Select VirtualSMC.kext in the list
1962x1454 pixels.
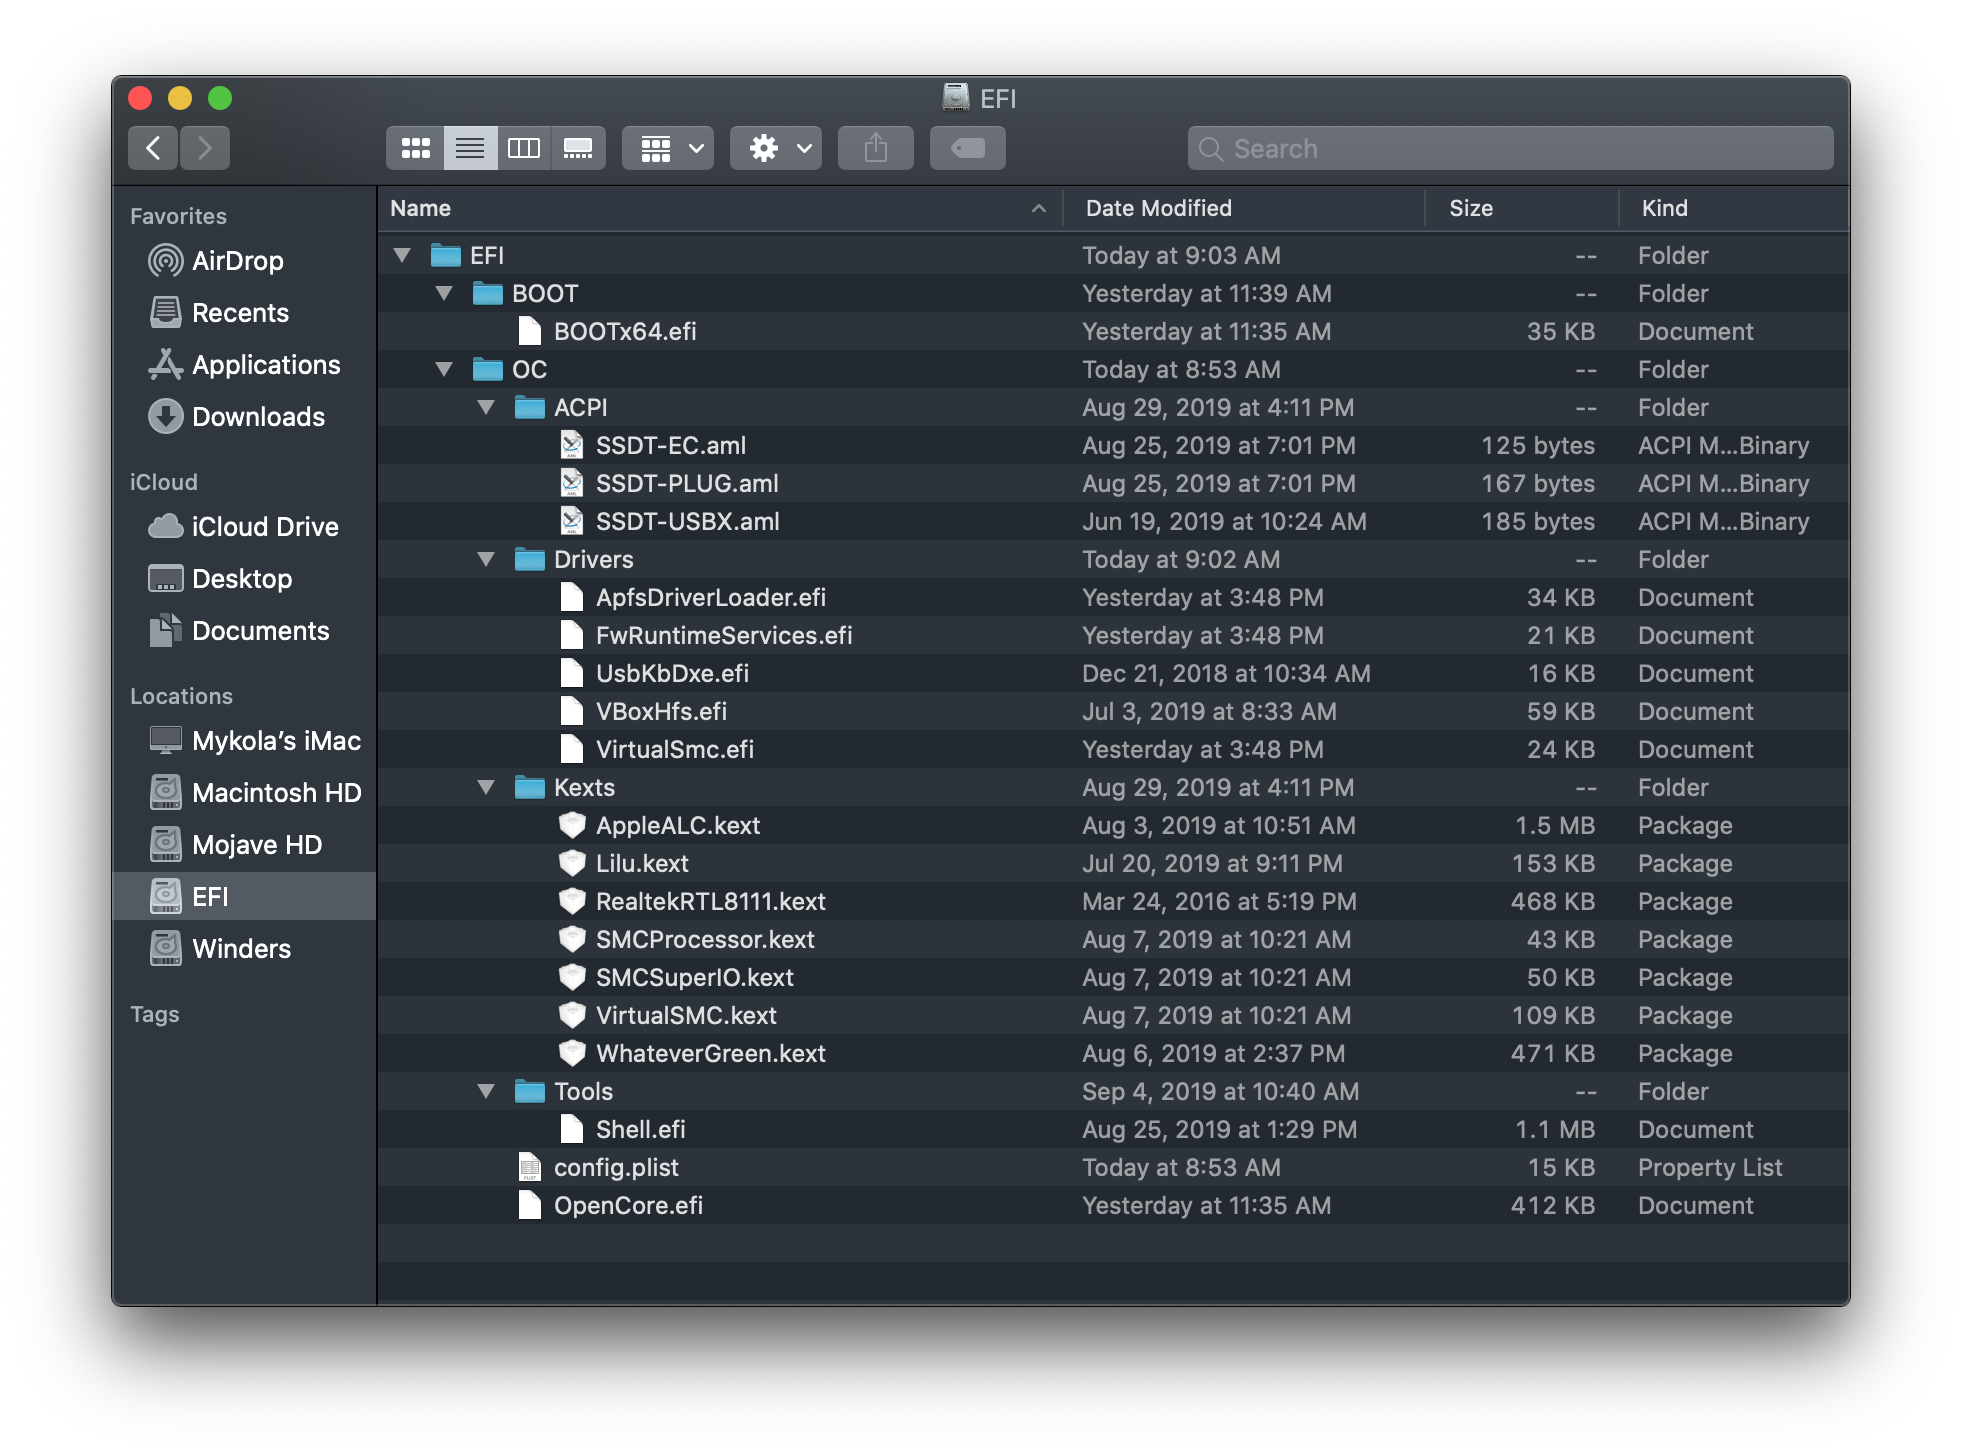coord(1113,1015)
